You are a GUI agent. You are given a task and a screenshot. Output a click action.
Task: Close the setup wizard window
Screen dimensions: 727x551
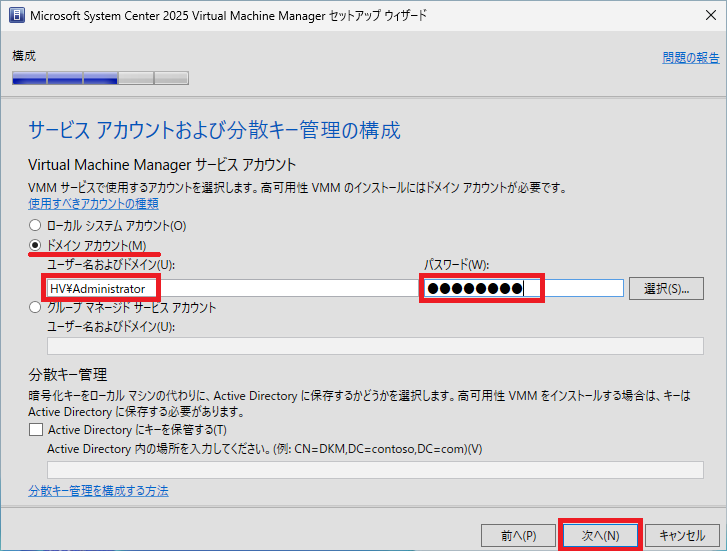710,15
